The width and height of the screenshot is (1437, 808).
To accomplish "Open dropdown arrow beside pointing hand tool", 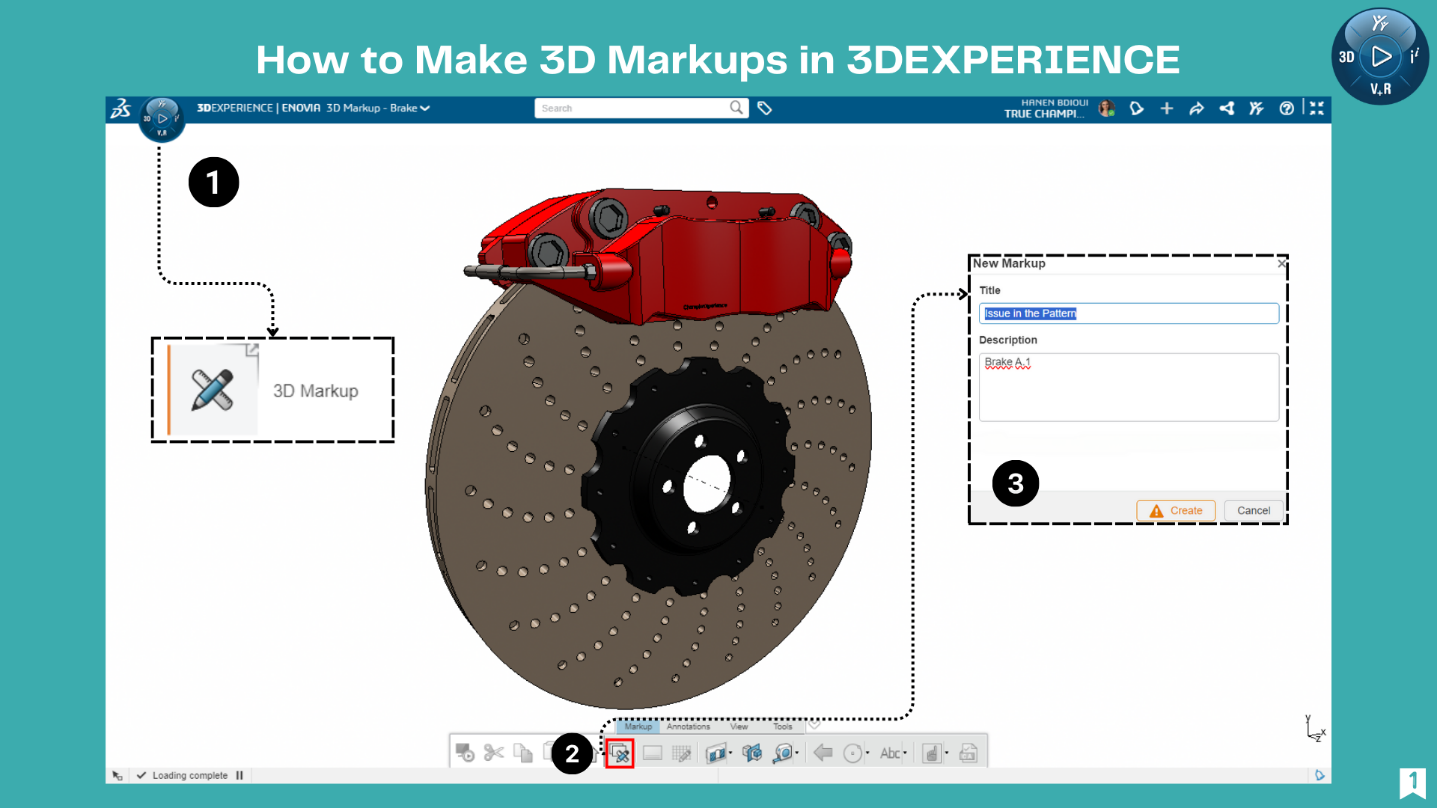I will [x=947, y=753].
